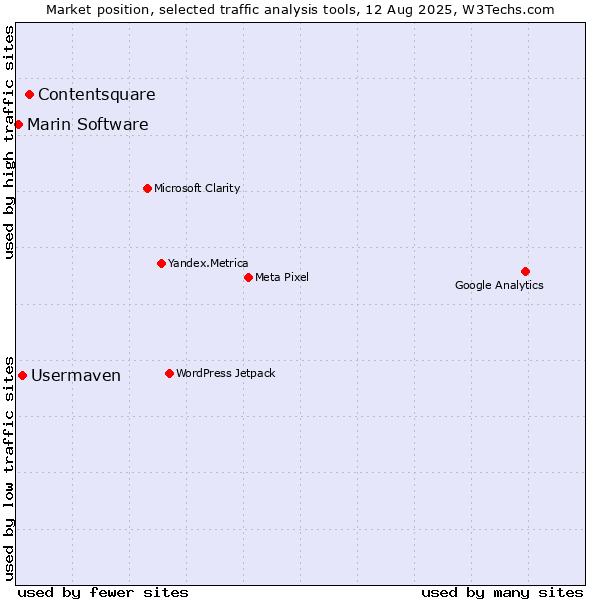Click the "Microsoft Clarity" label
This screenshot has width=600, height=600.
pyautogui.click(x=197, y=188)
